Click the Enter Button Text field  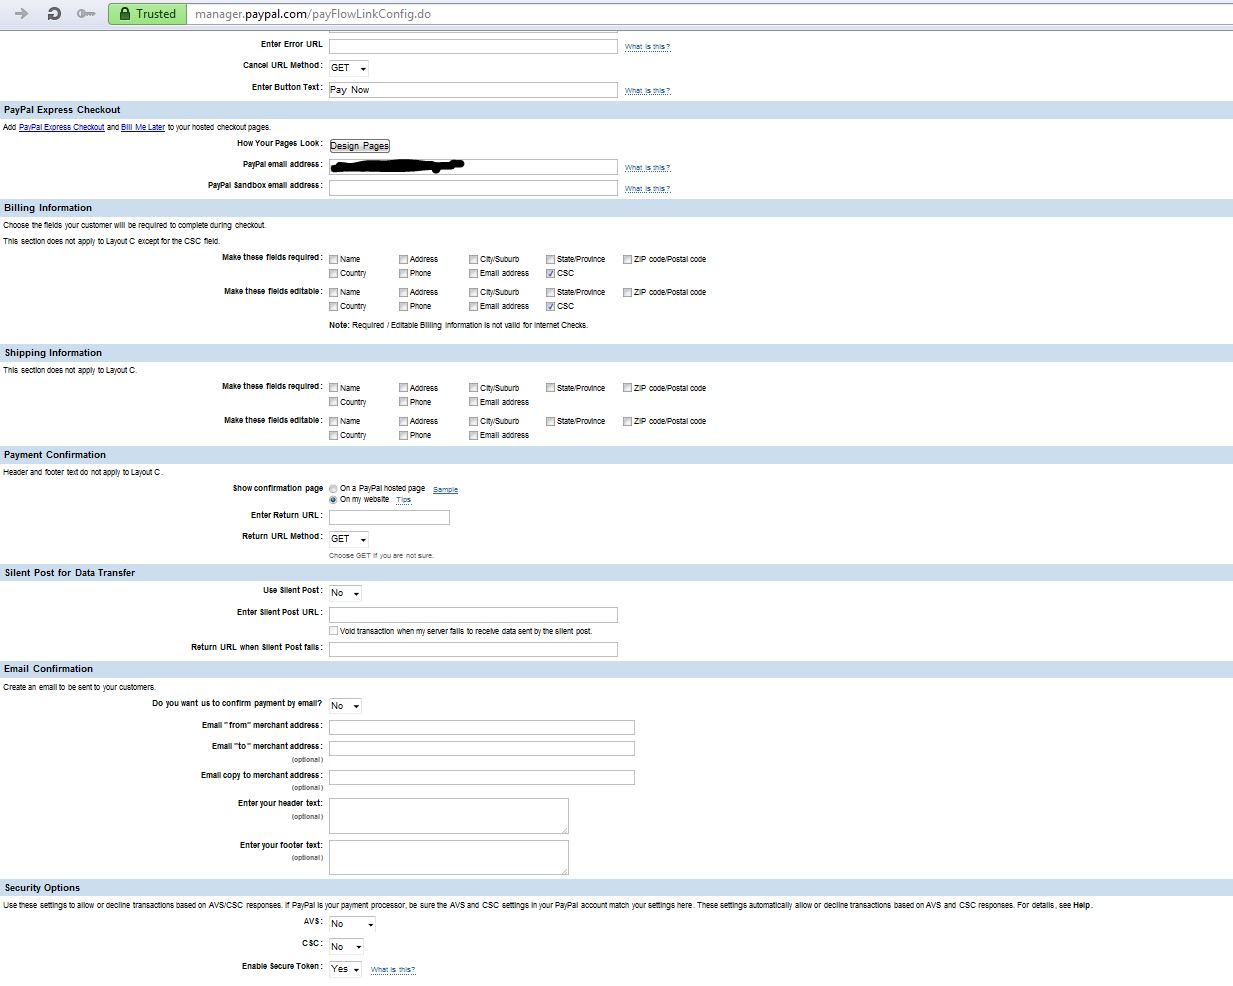point(473,90)
